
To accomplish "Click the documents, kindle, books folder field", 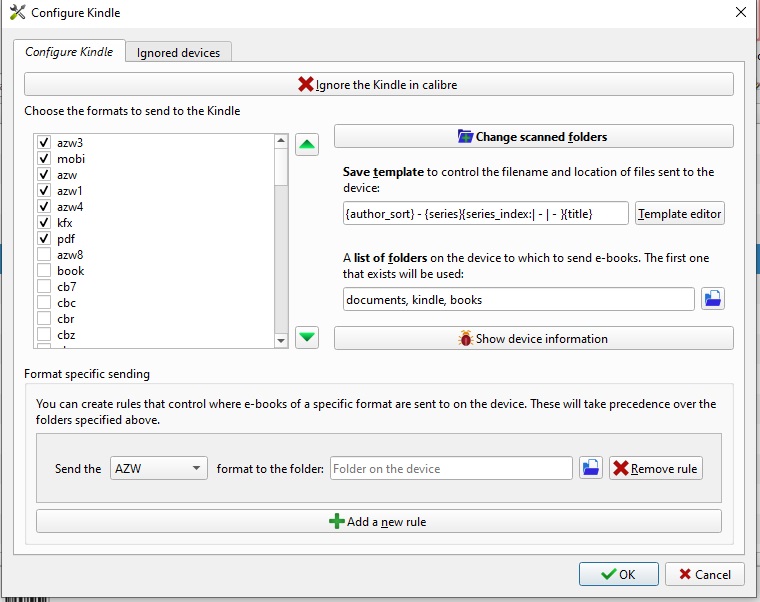I will [x=519, y=299].
